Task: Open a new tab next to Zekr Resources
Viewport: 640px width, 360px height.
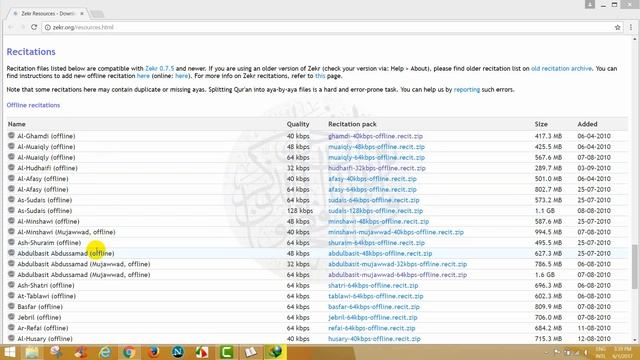Action: [97, 14]
